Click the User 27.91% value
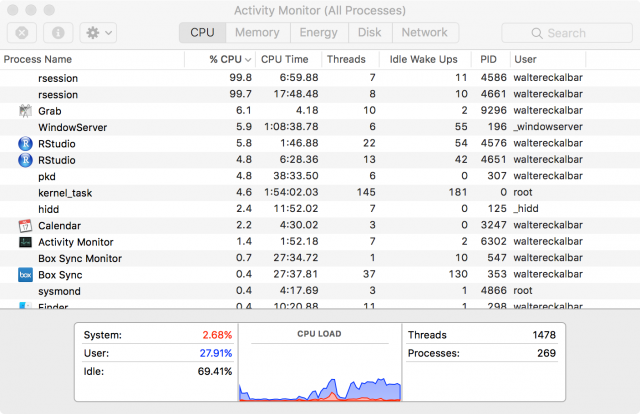Screen dimensions: 640x414 click(216, 353)
